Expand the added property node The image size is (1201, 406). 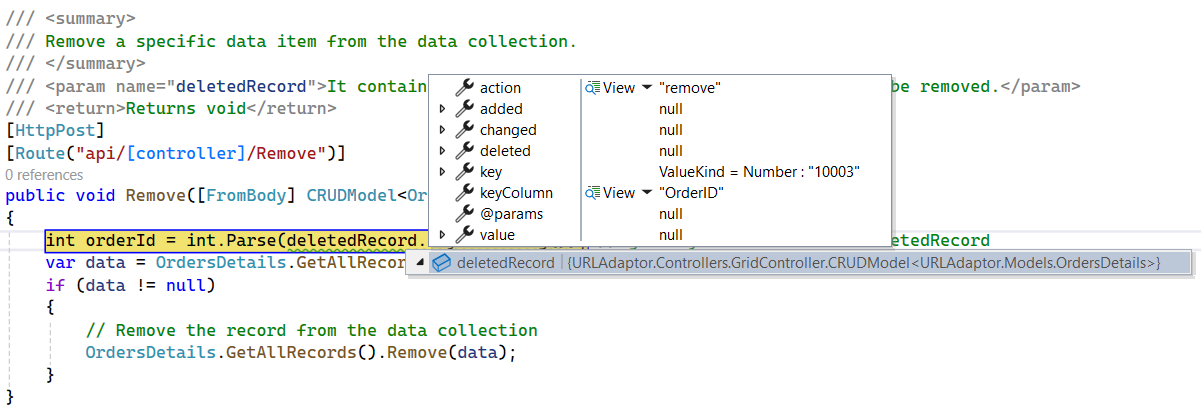(442, 109)
